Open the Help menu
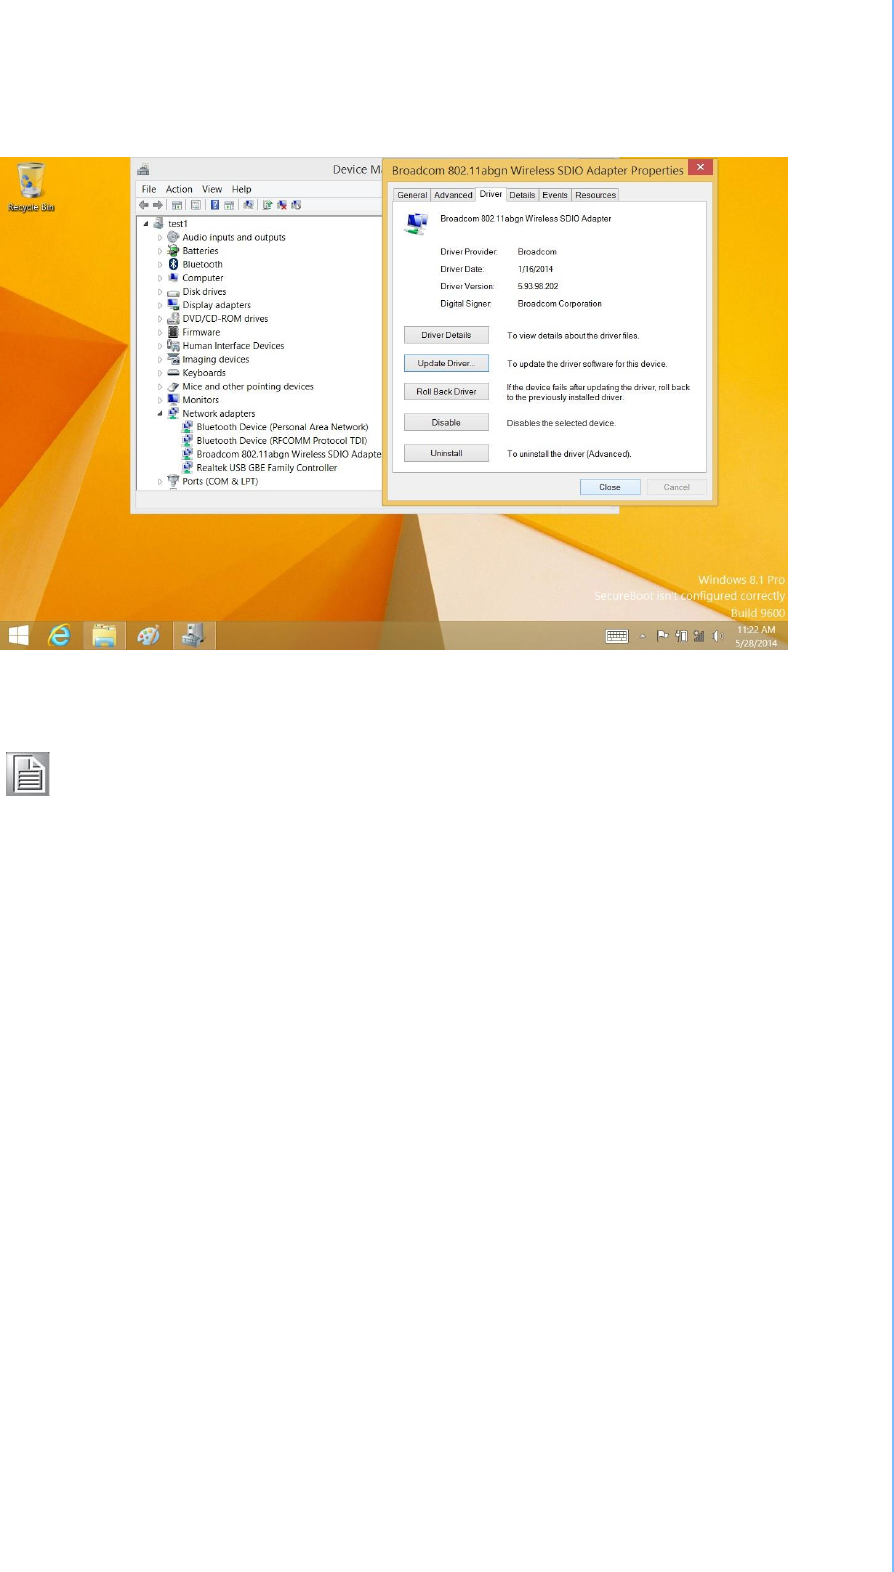Image resolution: width=894 pixels, height=1572 pixels. click(242, 189)
